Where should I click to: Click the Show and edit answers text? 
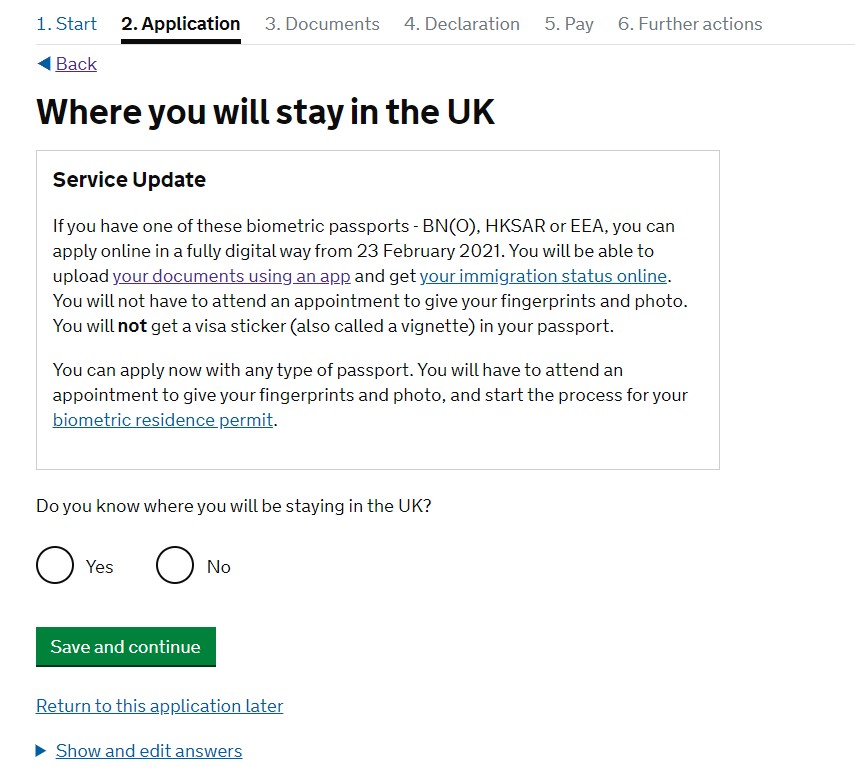point(149,751)
